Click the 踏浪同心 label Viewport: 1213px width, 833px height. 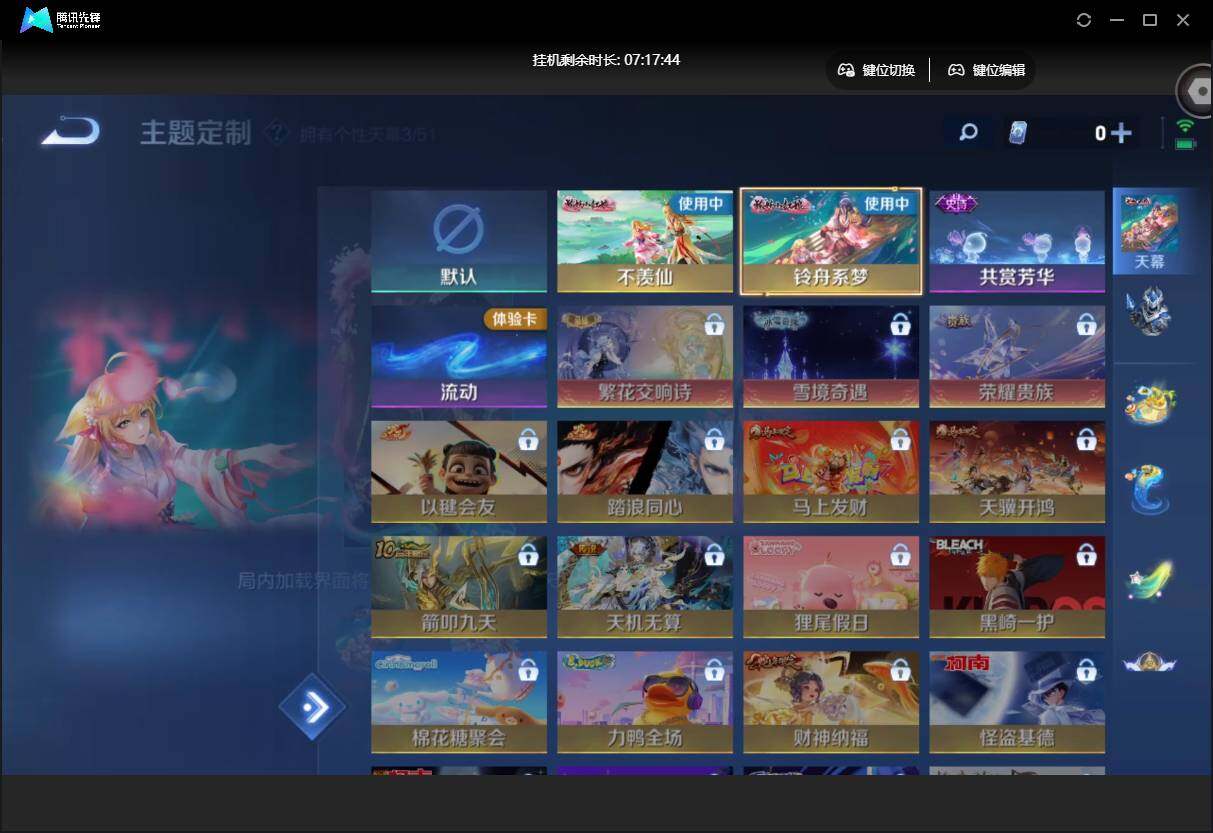(x=645, y=508)
